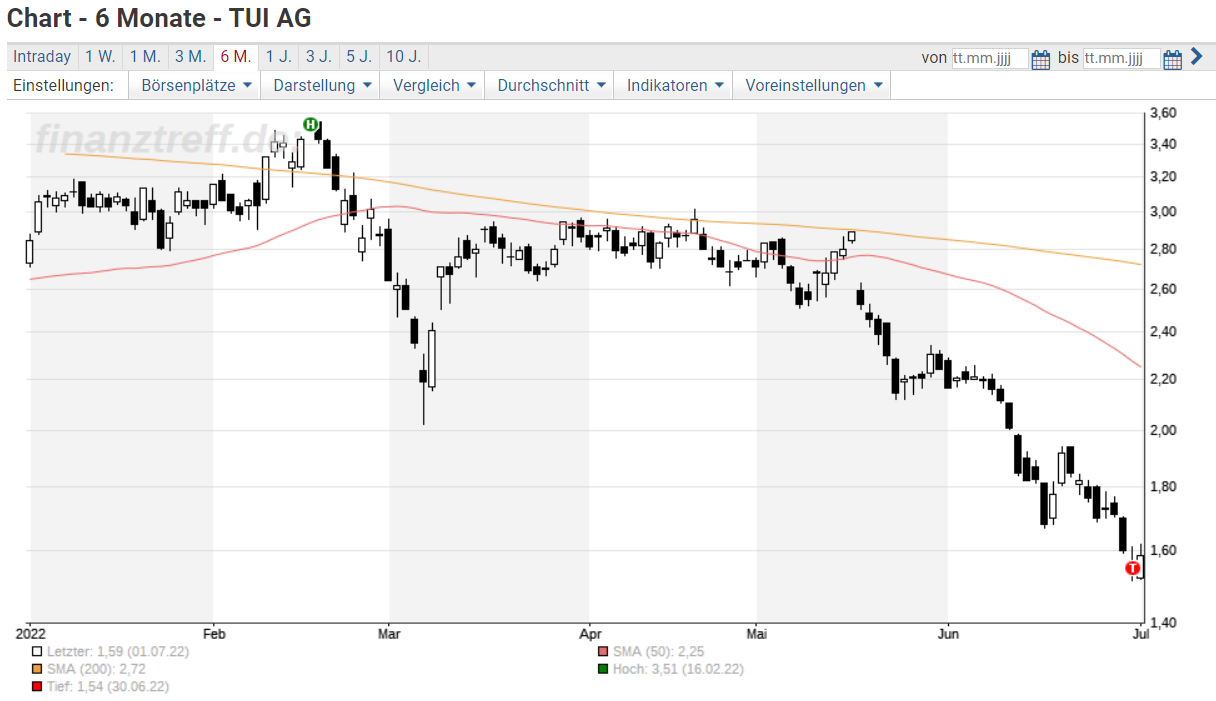Open the Indikatoren dropdown menu

point(674,86)
